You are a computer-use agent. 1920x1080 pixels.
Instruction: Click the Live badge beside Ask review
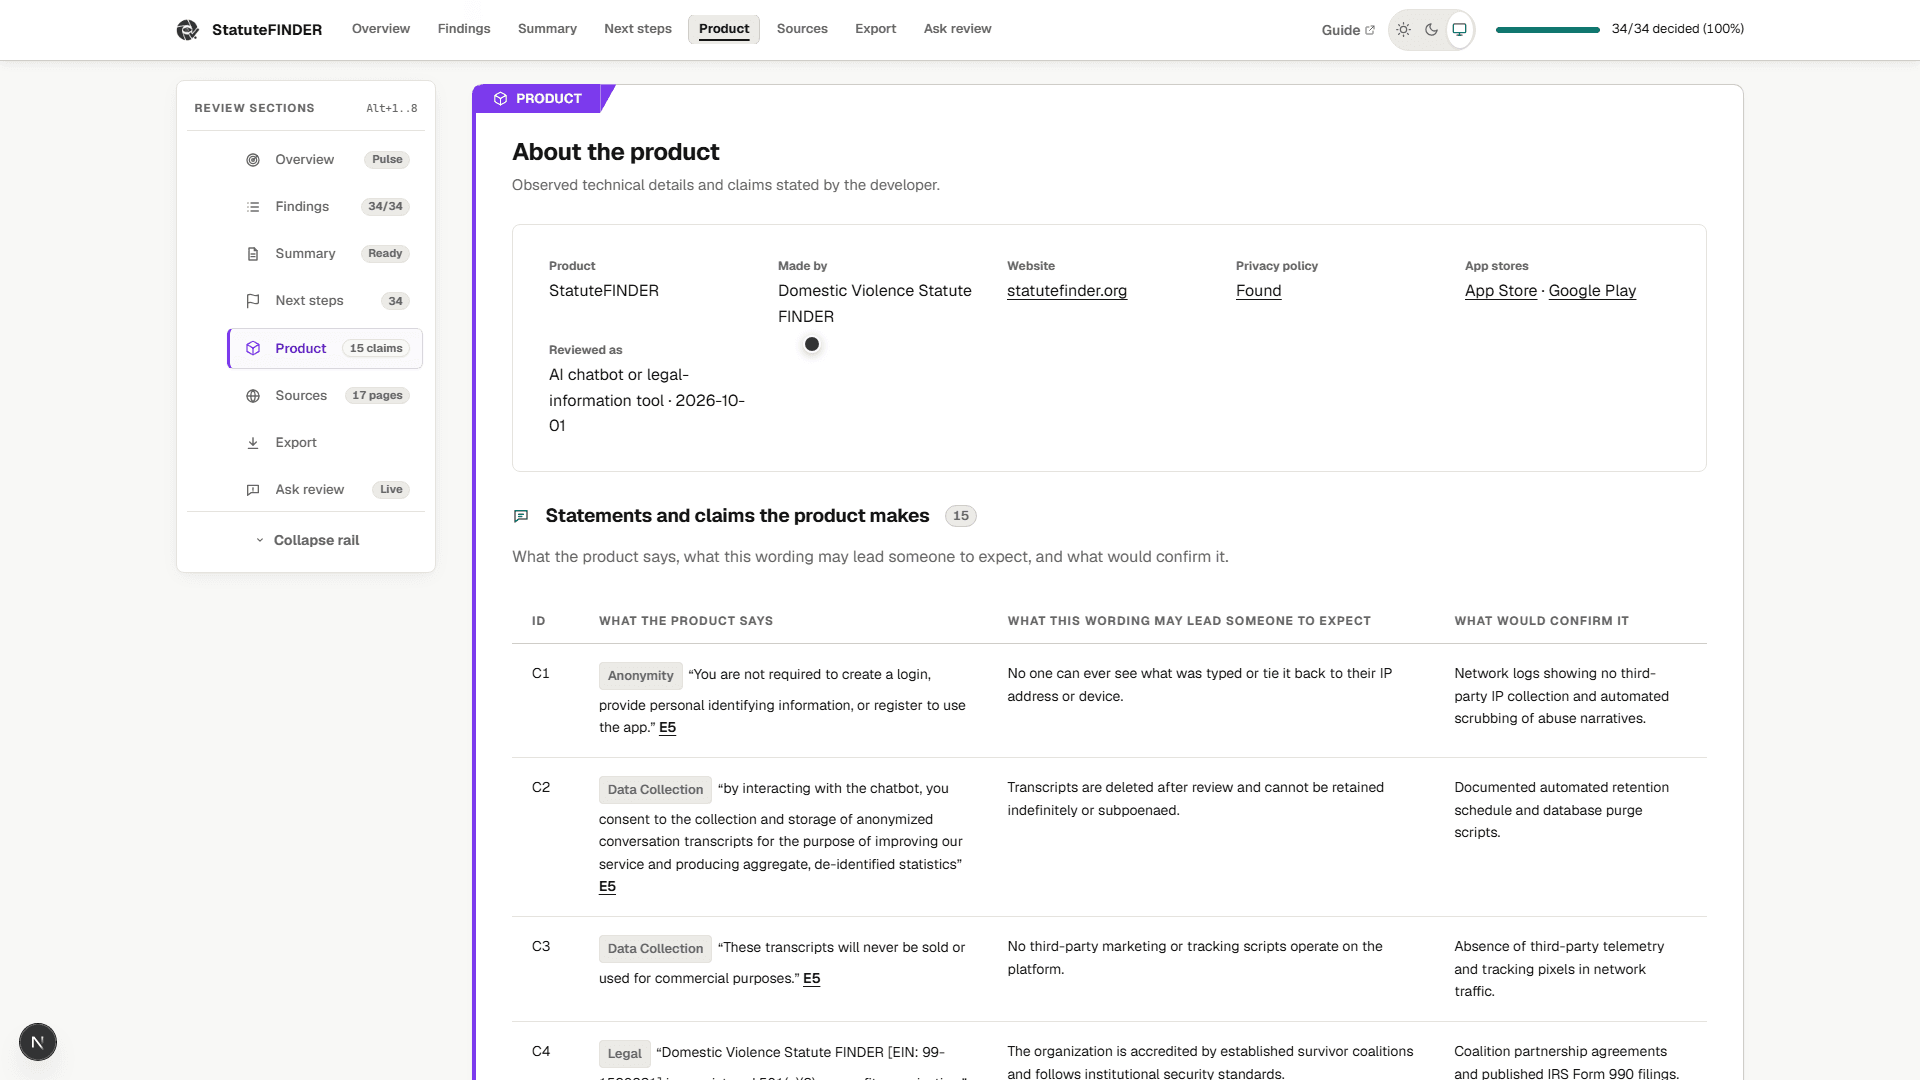tap(391, 490)
